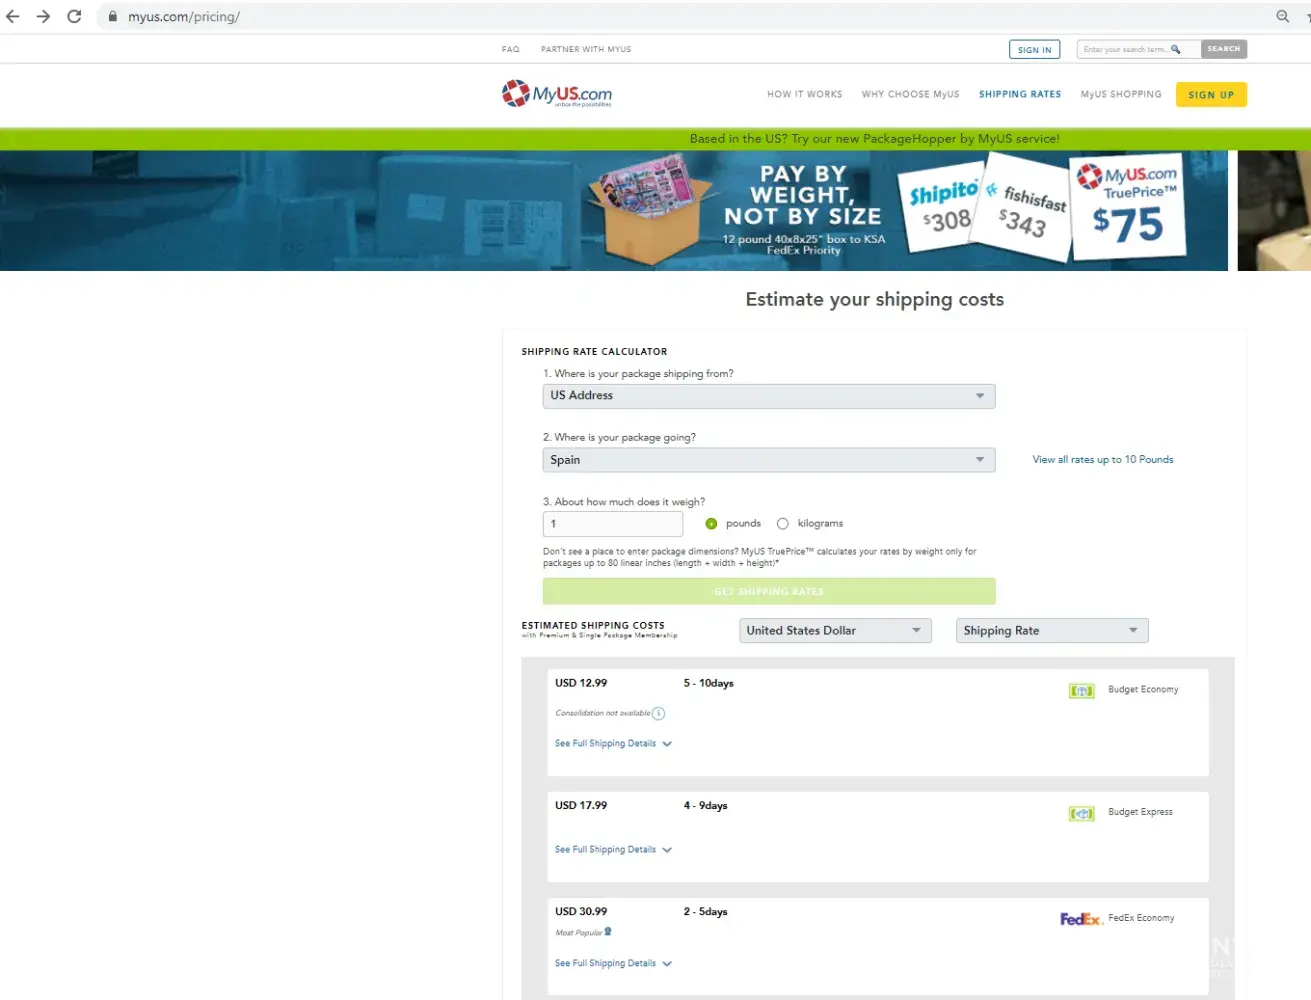This screenshot has height=1000, width=1311.
Task: Click the MyUS.com logo
Action: pos(556,94)
